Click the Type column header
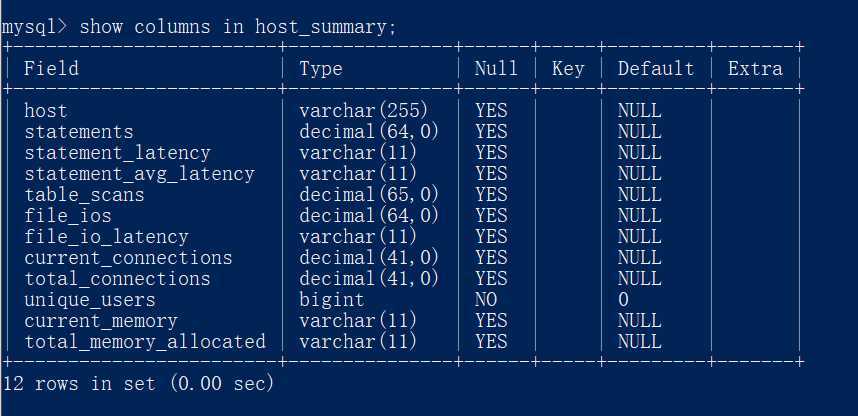 321,69
